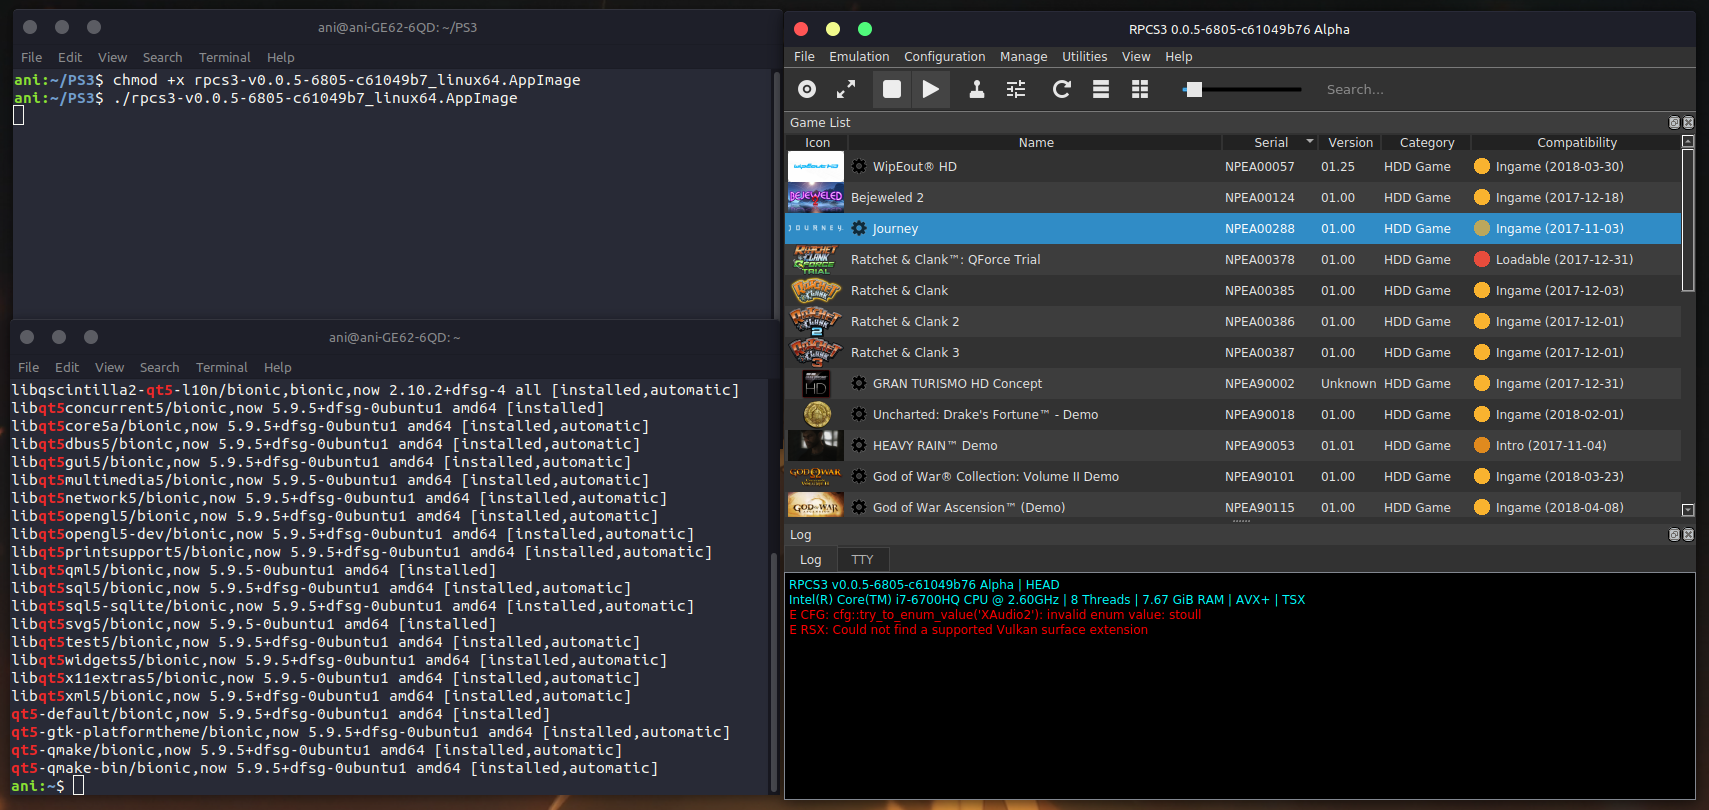Image resolution: width=1709 pixels, height=810 pixels.
Task: Open the RPCS3 View menu
Action: pyautogui.click(x=1136, y=57)
